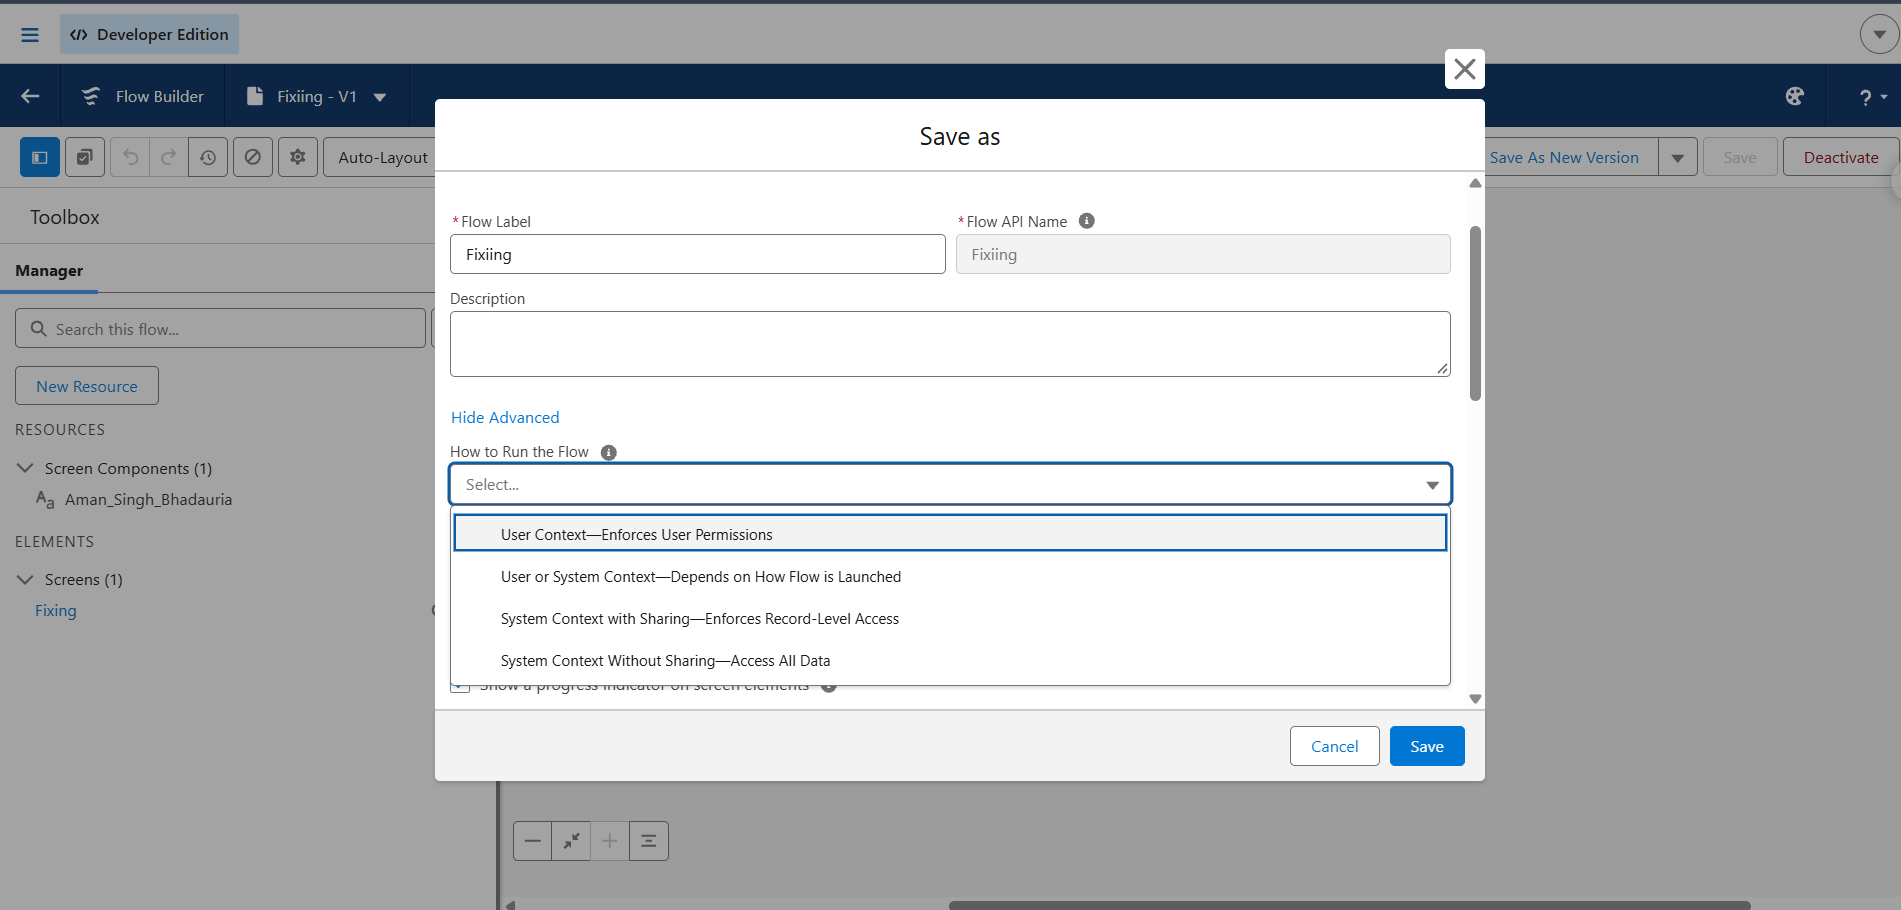Click the zoom out minus icon
Viewport: 1901px width, 910px height.
pyautogui.click(x=533, y=841)
